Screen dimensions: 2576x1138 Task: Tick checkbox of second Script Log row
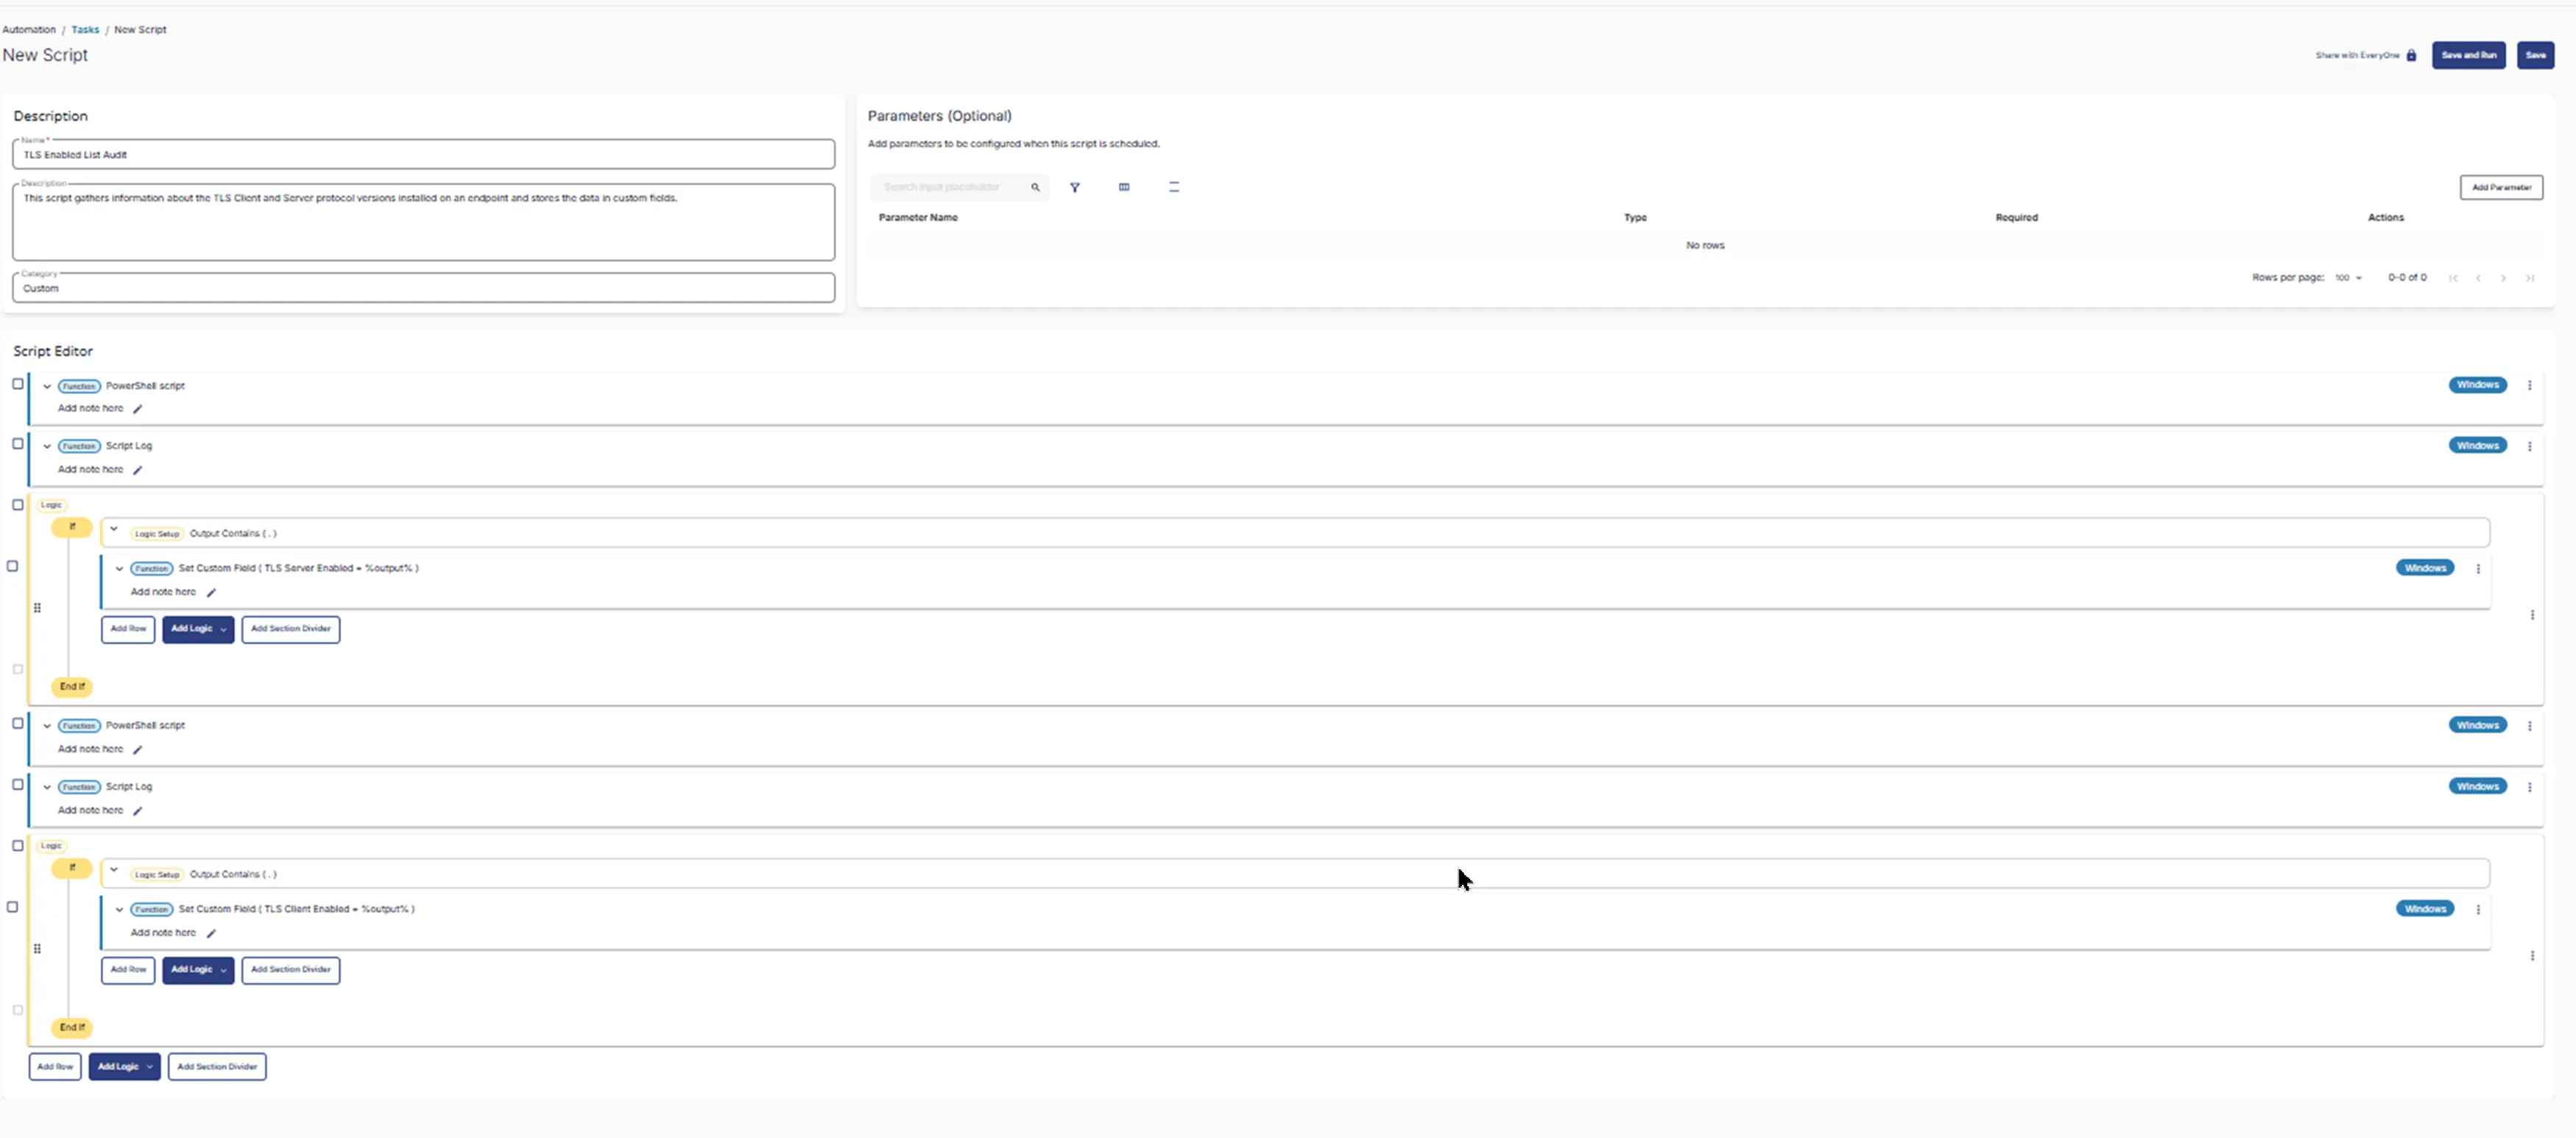tap(18, 785)
